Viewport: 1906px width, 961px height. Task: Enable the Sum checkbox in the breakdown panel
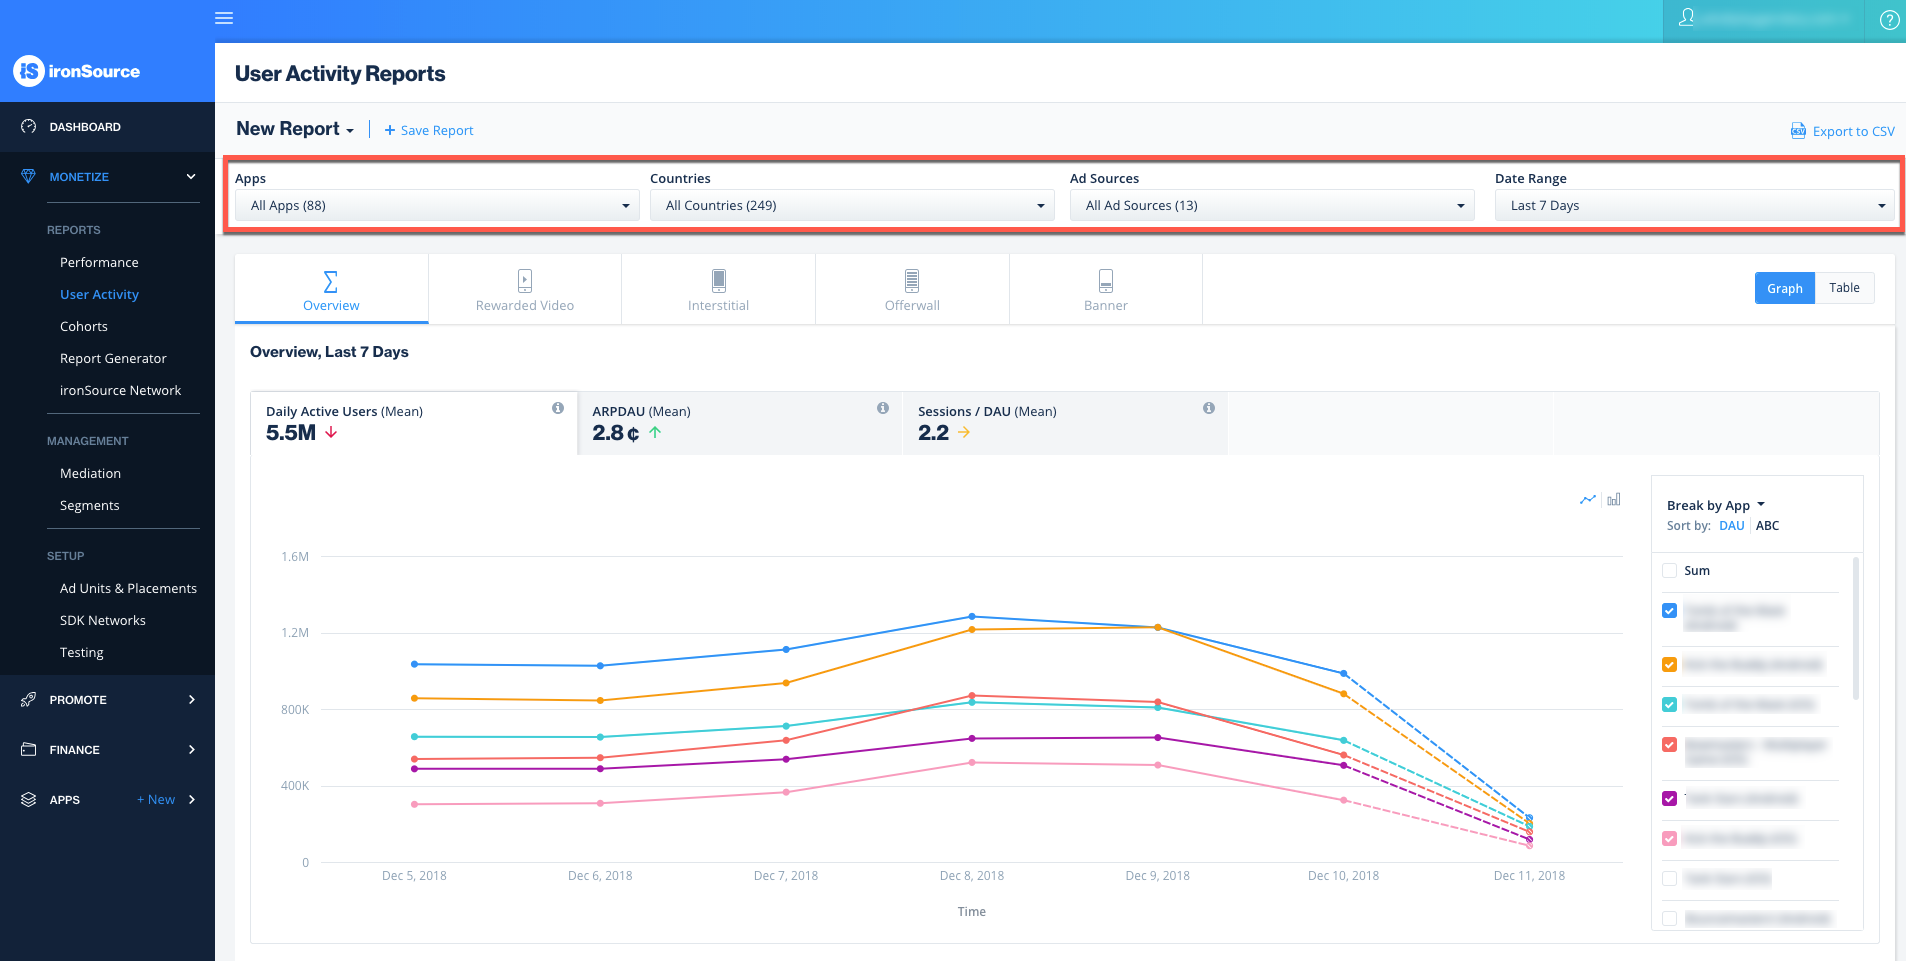[x=1668, y=570]
